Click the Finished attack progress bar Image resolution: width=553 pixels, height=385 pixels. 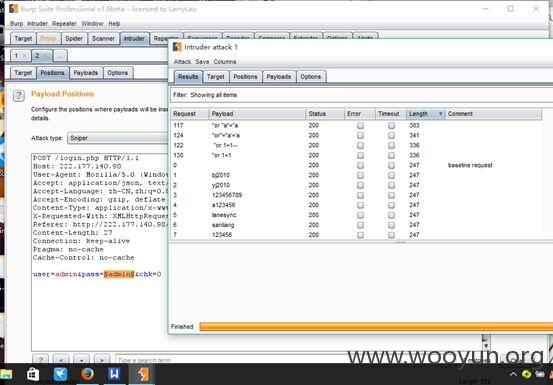(376, 327)
